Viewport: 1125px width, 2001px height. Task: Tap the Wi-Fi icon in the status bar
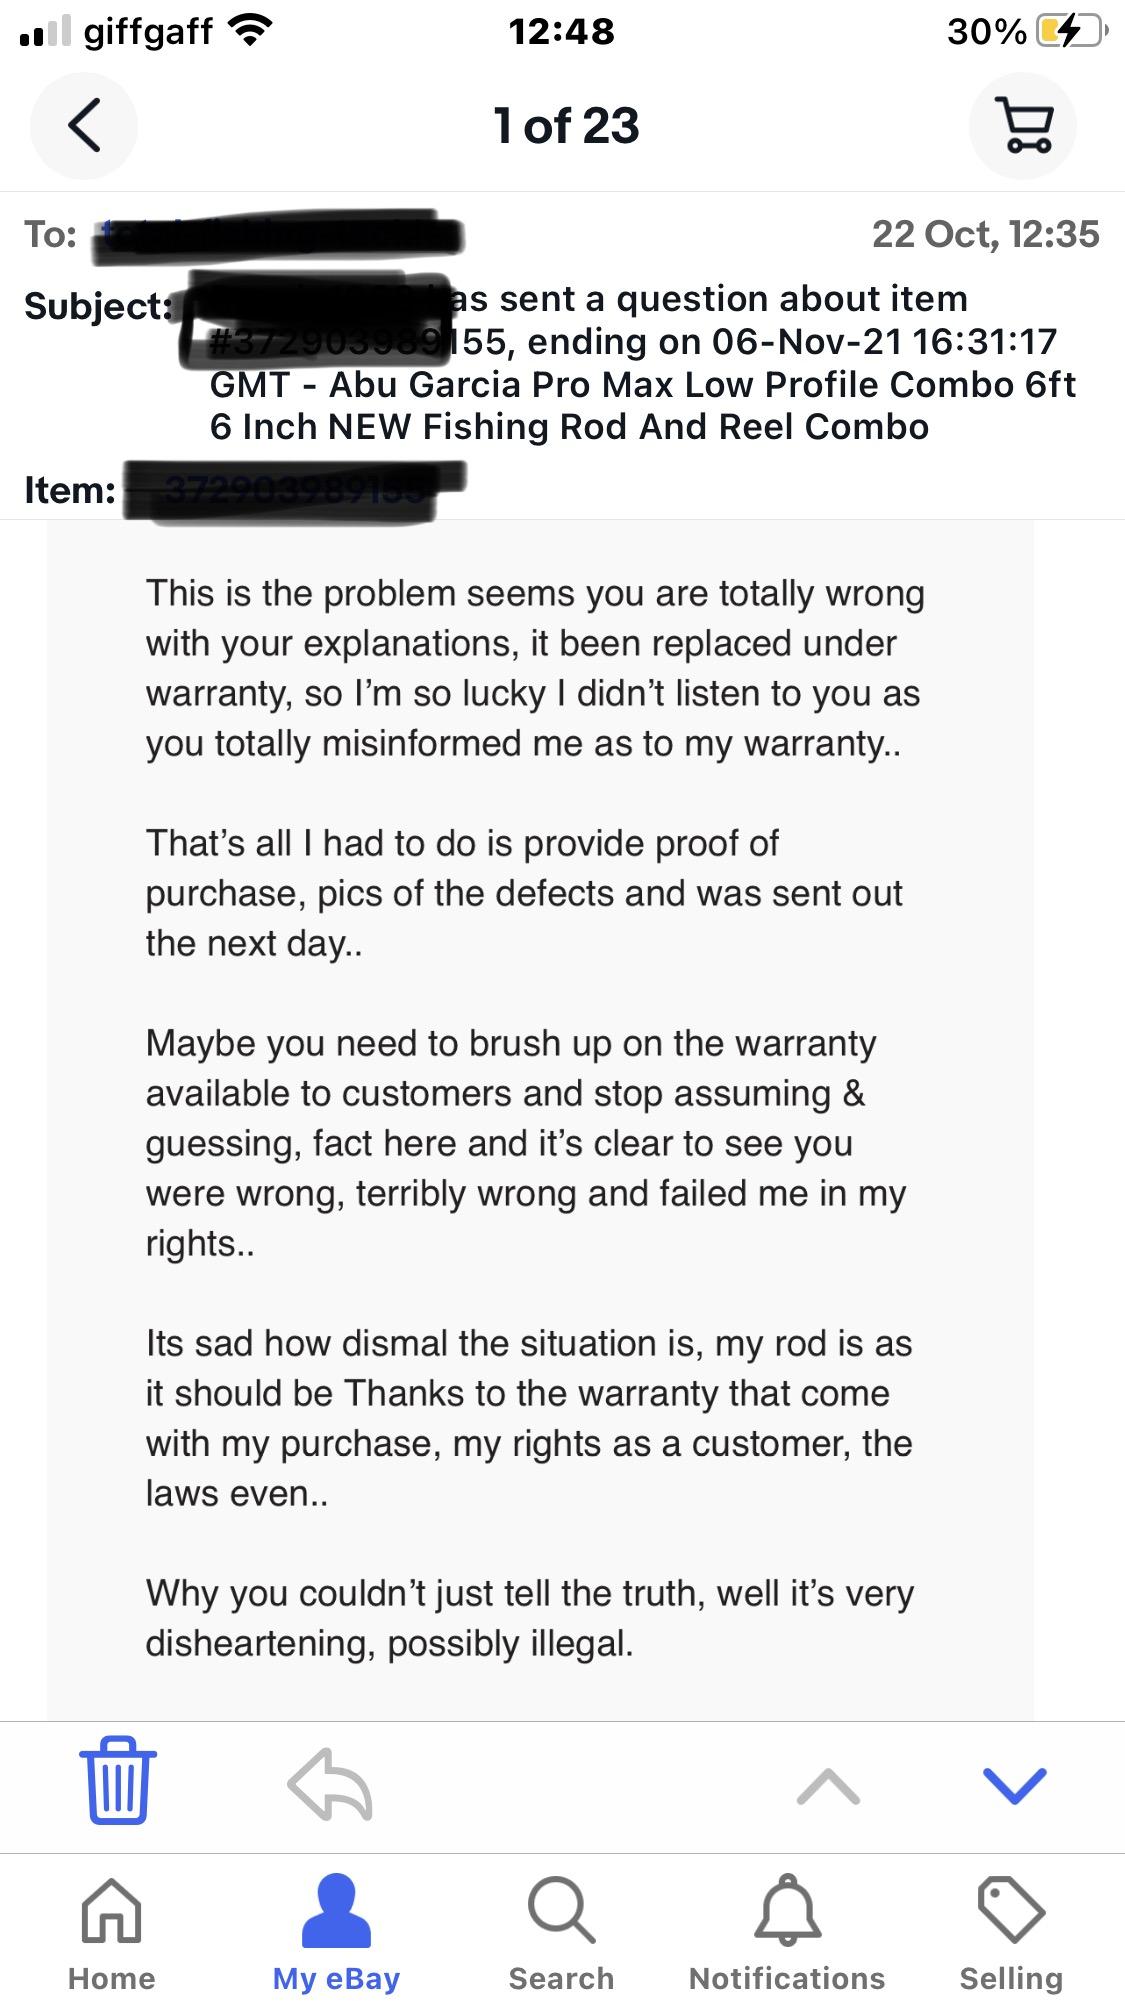(x=251, y=32)
